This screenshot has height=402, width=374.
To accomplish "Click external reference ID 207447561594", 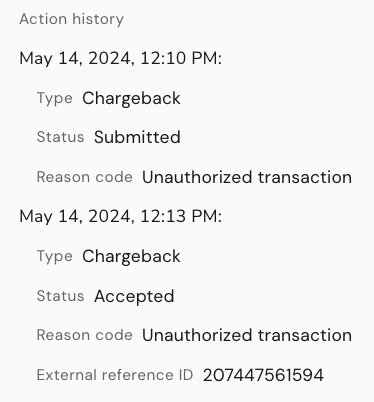I will tap(263, 375).
